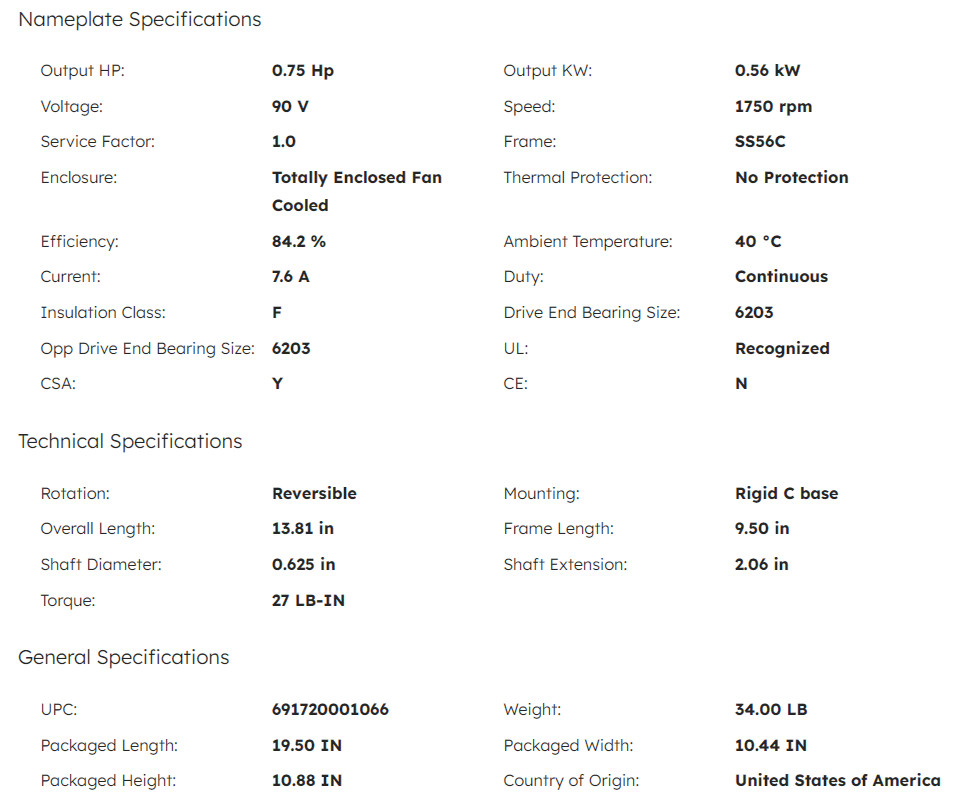Click the 90 V voltage value
This screenshot has height=805, width=967.
point(290,107)
